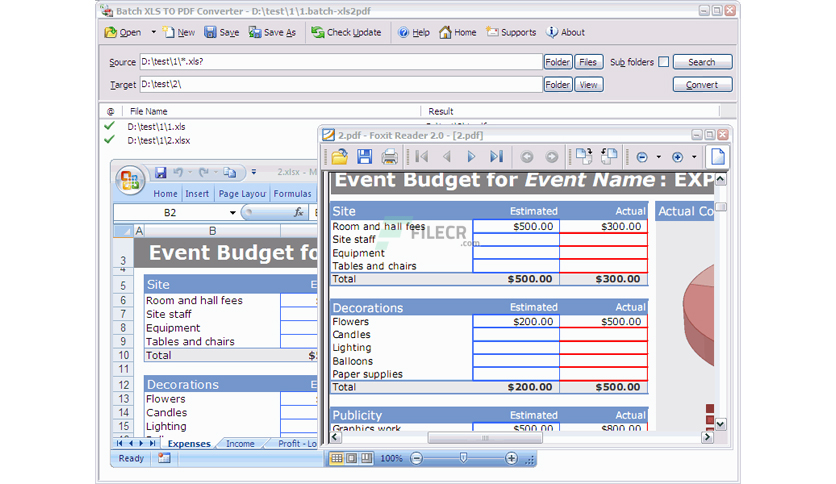Go to next page in Foxit Reader
Screen dimensions: 836x484
click(x=471, y=157)
